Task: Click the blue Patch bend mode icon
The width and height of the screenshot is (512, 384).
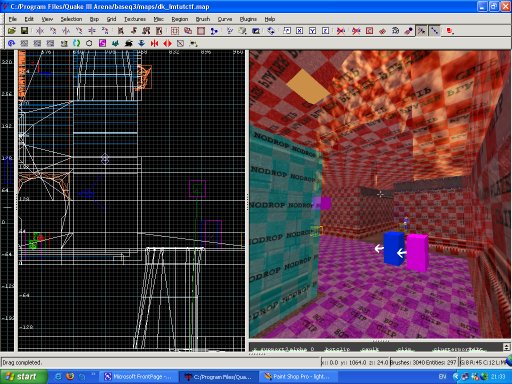Action: pyautogui.click(x=12, y=43)
